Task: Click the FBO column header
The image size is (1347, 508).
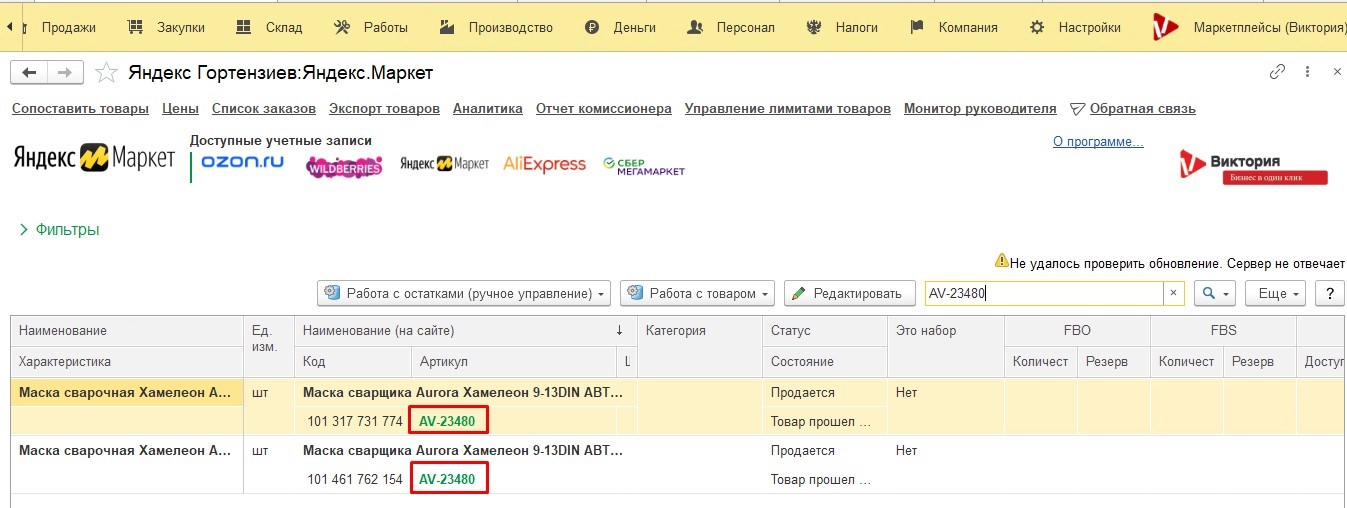Action: (x=1077, y=330)
